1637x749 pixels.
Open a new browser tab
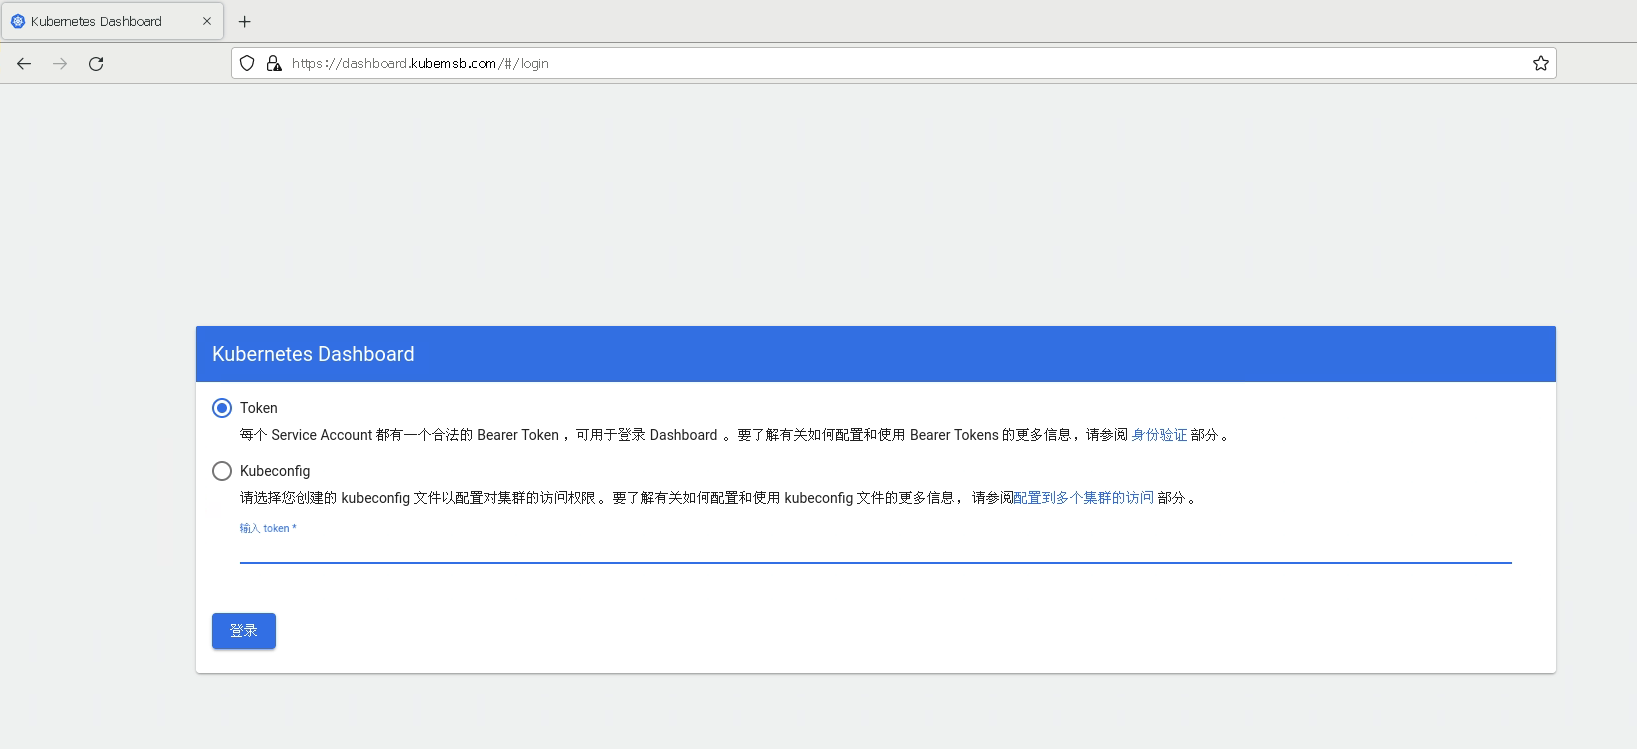245,21
